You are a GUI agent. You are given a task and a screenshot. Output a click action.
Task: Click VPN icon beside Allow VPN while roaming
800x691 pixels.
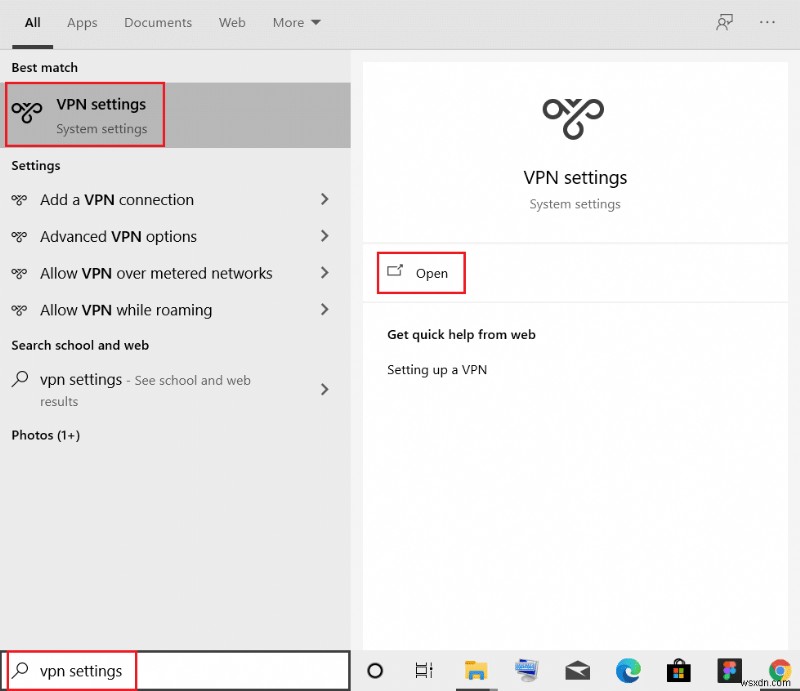19,310
